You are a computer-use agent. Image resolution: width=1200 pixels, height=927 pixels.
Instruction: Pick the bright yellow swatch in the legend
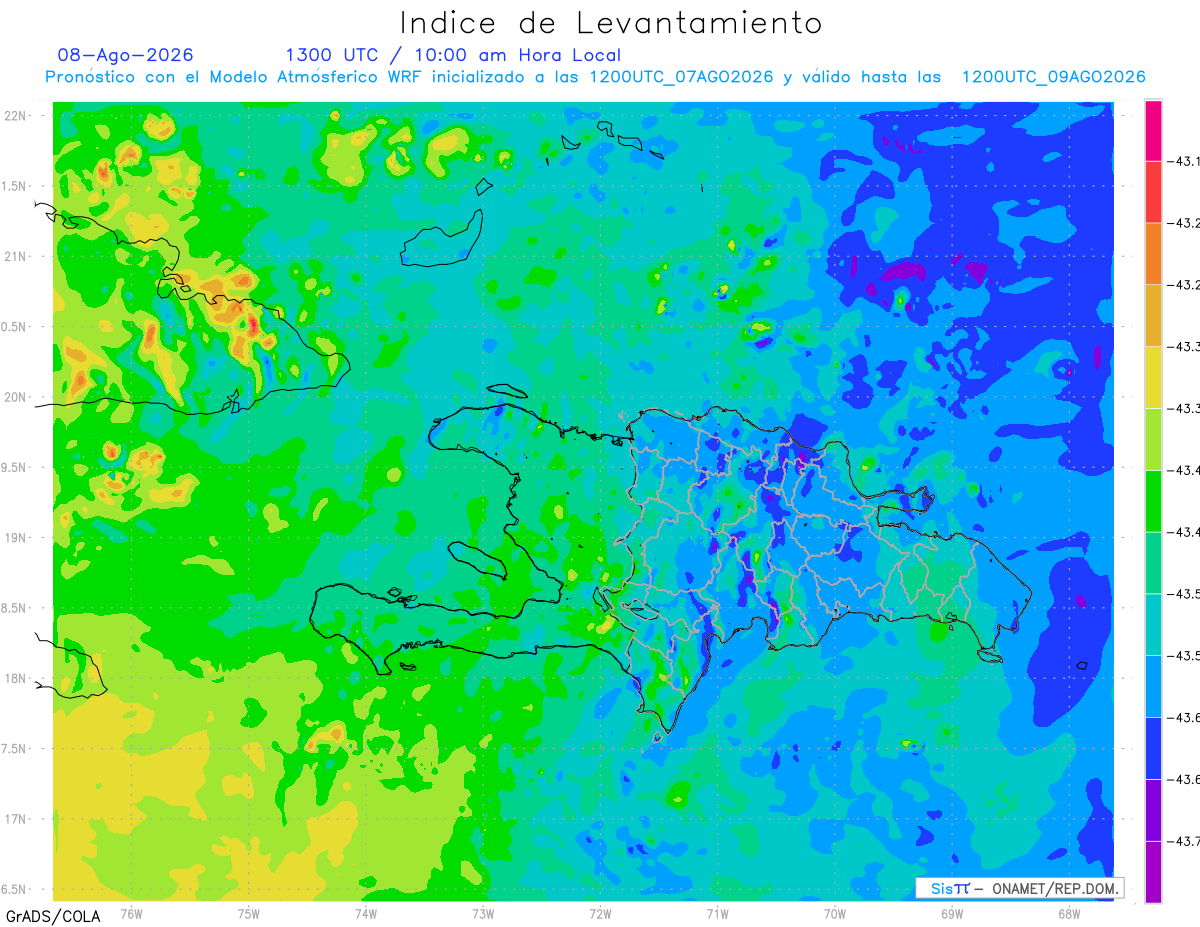(x=1153, y=377)
